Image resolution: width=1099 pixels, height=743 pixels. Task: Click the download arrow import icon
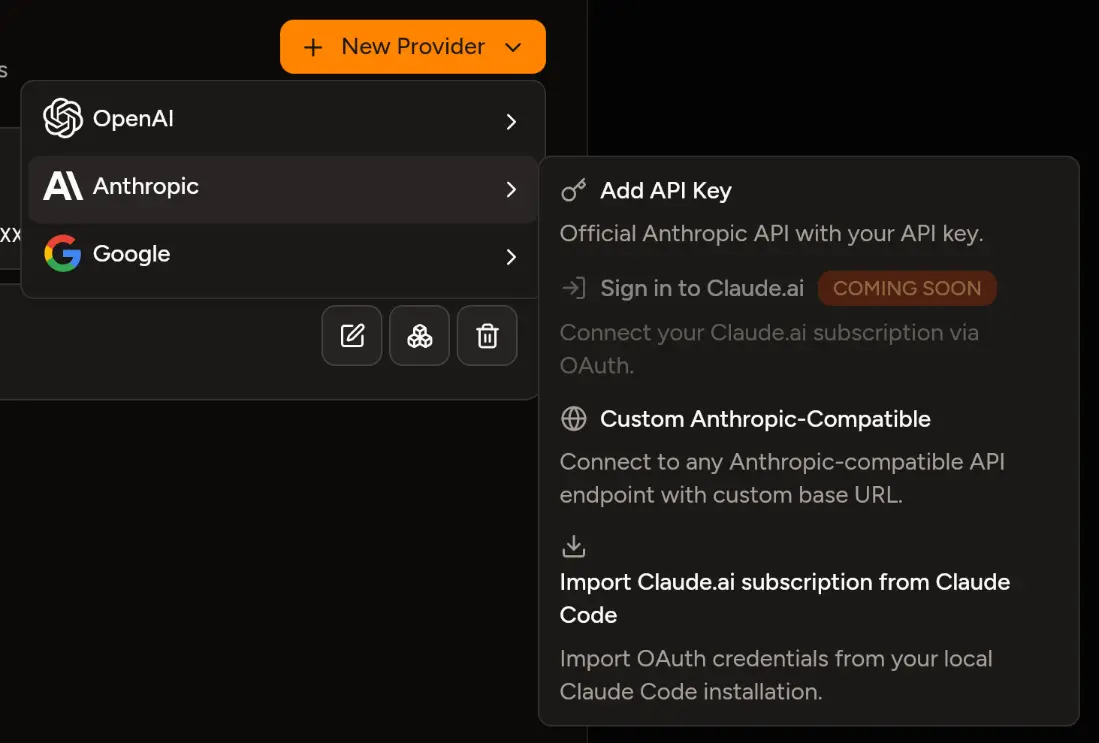(x=574, y=546)
